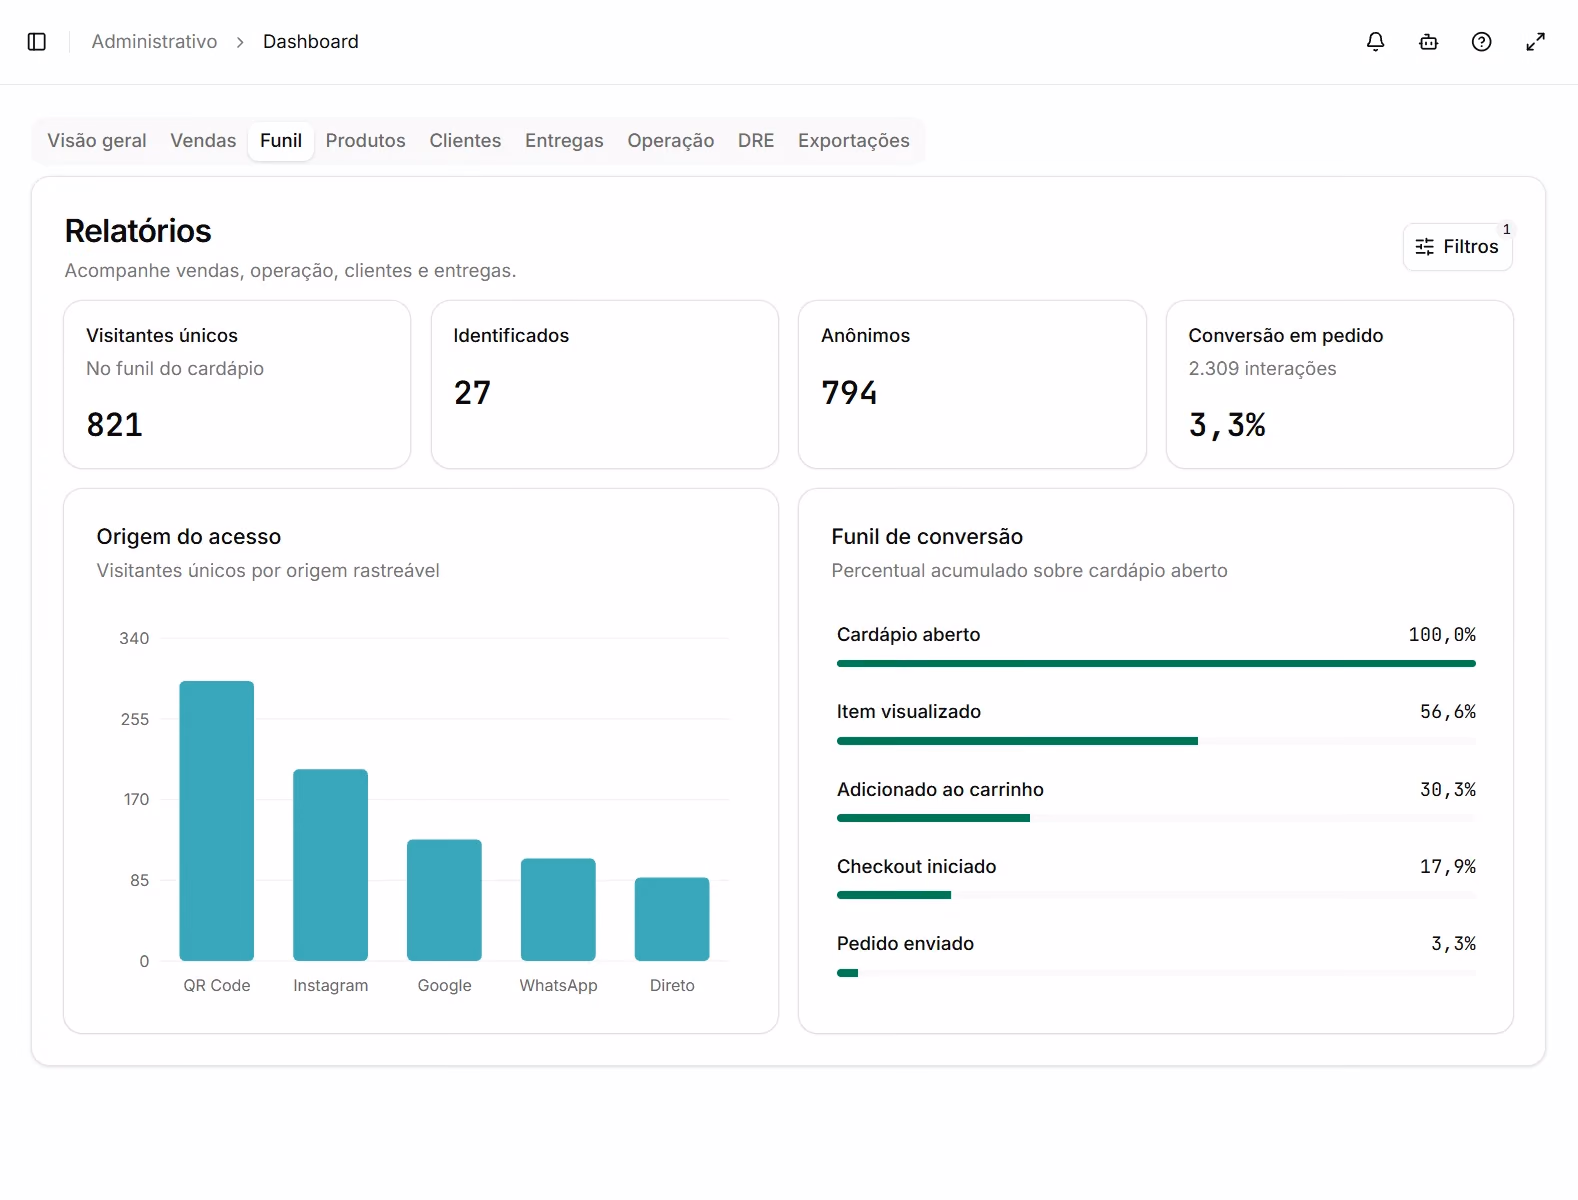Open the robot assistant icon
The width and height of the screenshot is (1578, 1200).
1429,42
